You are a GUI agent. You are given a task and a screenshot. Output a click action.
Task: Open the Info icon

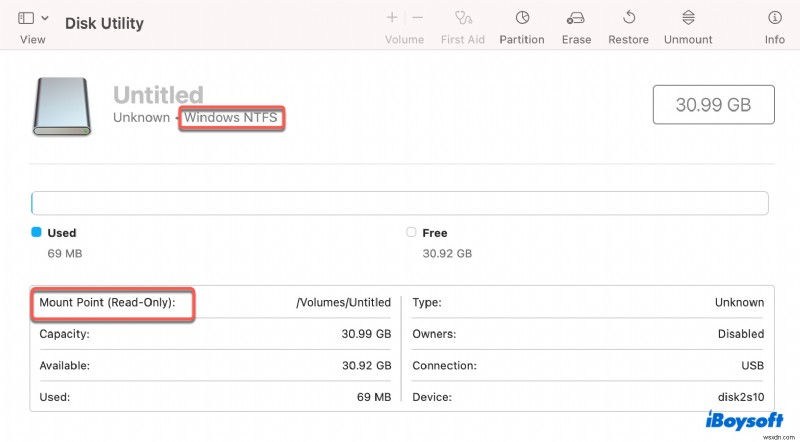click(x=774, y=18)
